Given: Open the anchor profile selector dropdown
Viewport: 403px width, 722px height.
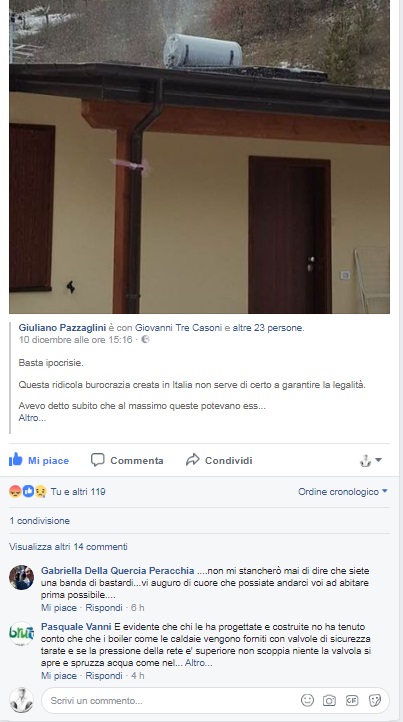Looking at the screenshot, I should click(371, 460).
